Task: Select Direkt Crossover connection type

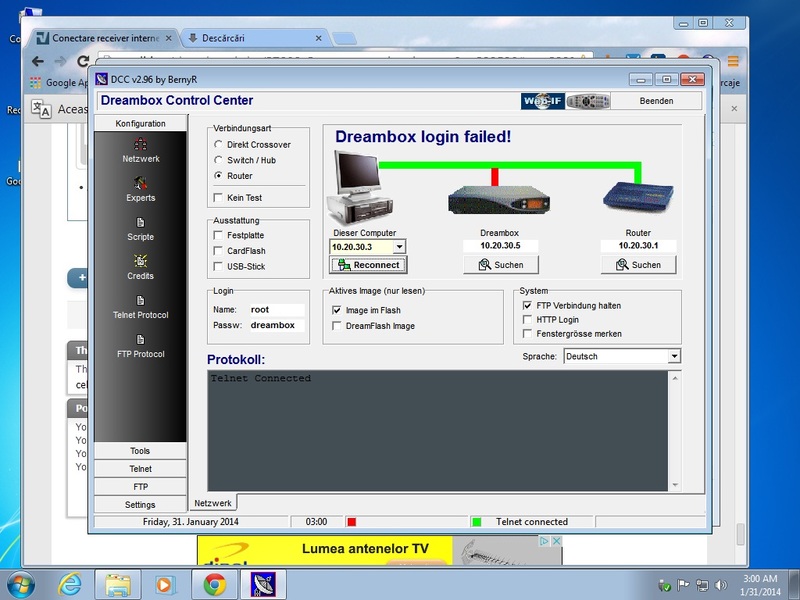Action: point(218,144)
